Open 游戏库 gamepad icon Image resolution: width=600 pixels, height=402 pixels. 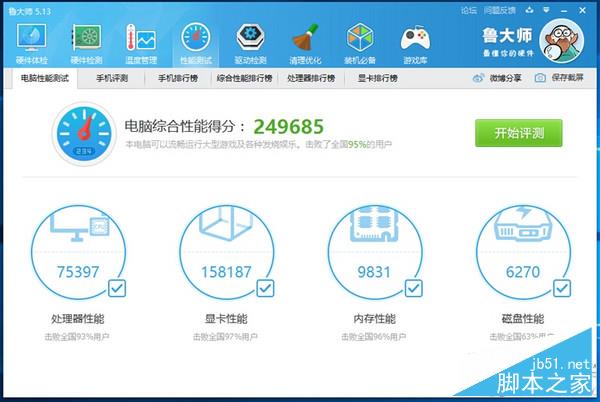[415, 38]
